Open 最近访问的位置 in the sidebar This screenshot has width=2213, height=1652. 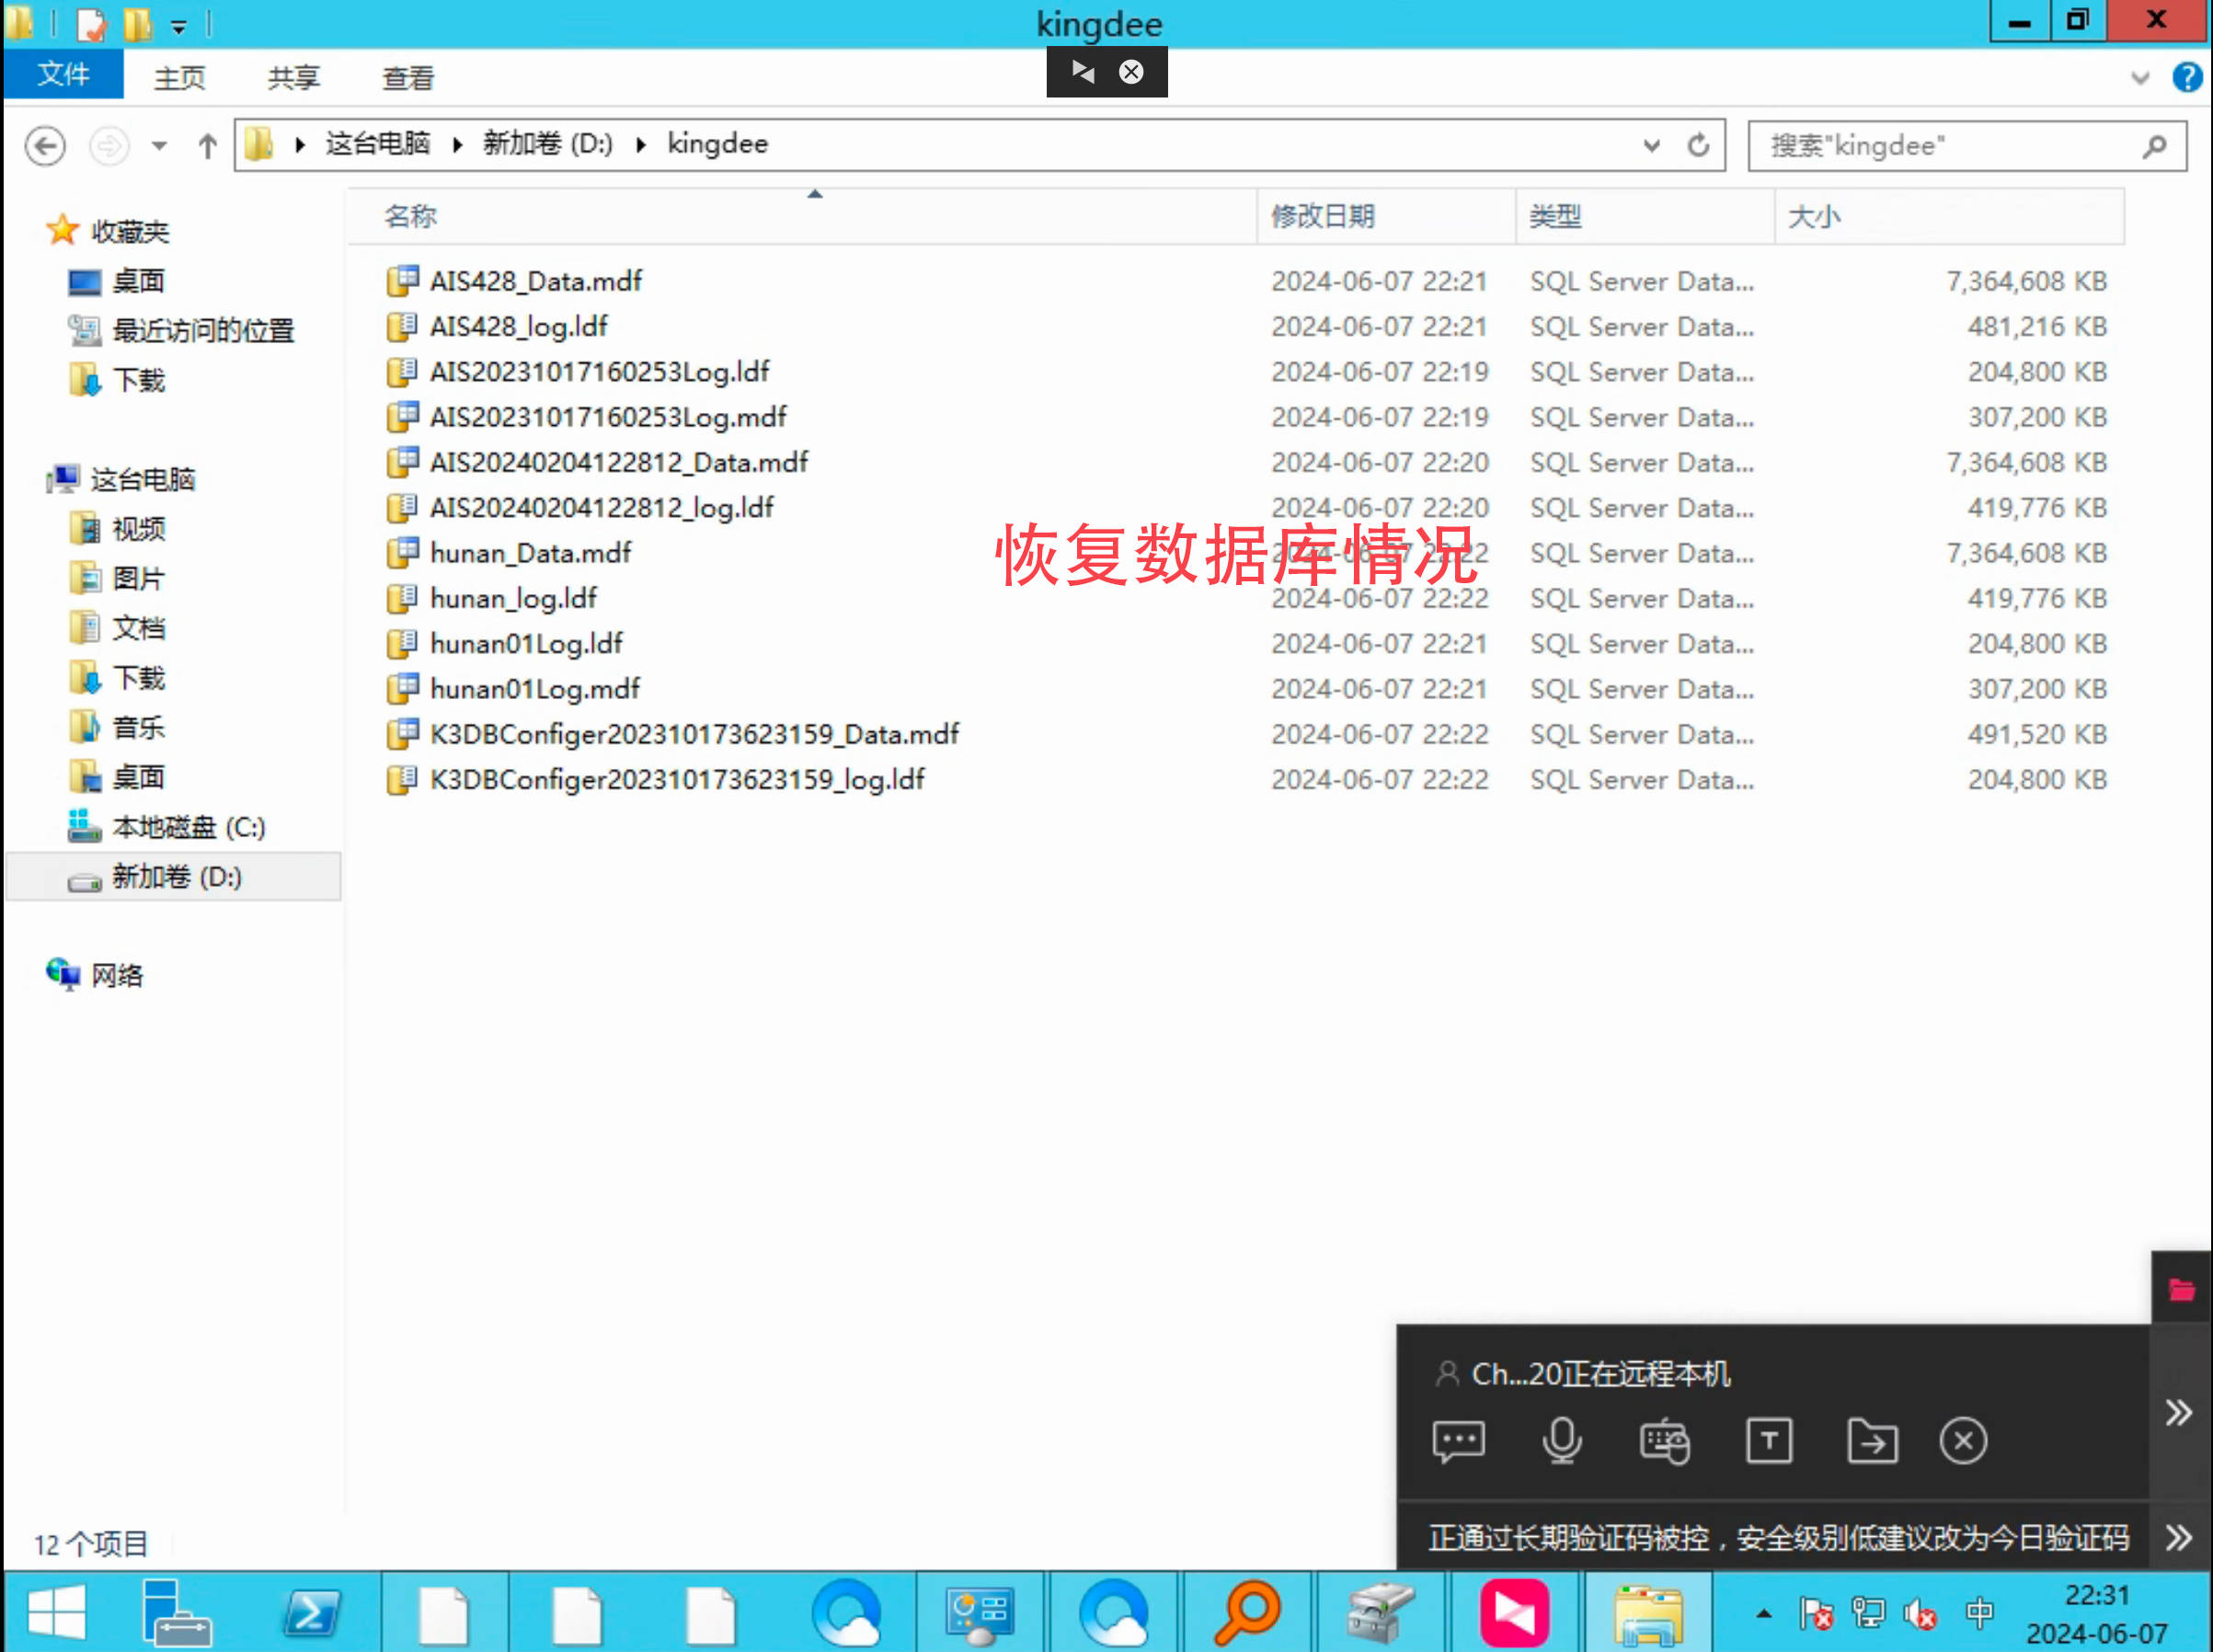coord(203,331)
